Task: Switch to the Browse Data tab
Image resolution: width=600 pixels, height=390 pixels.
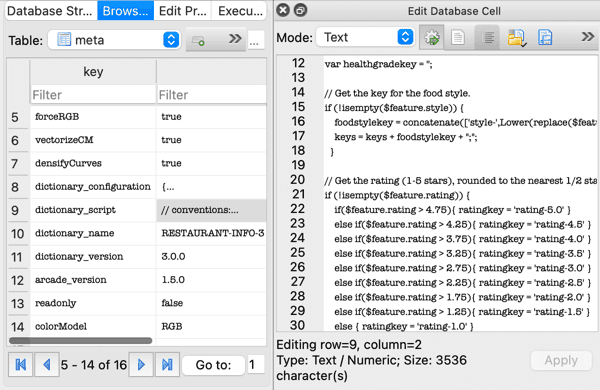Action: tap(126, 11)
